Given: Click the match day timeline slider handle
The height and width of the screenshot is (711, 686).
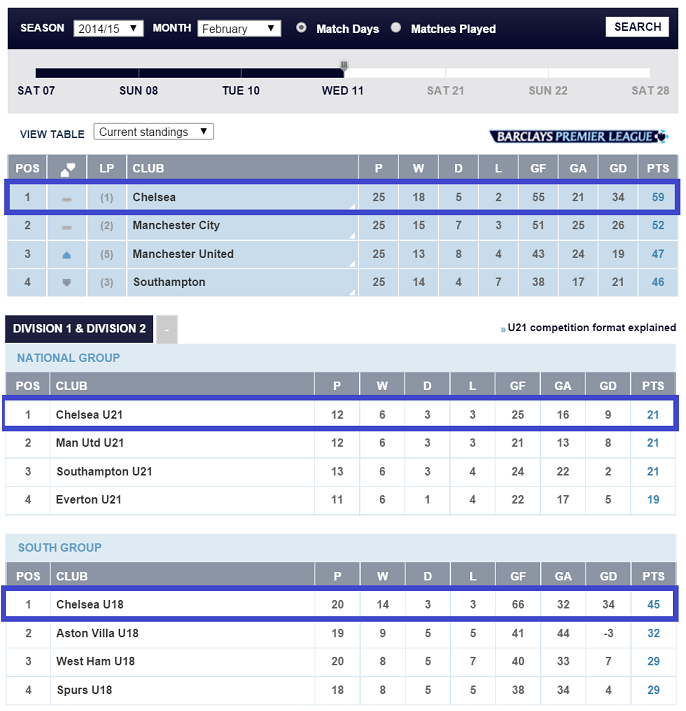Looking at the screenshot, I should [x=344, y=68].
